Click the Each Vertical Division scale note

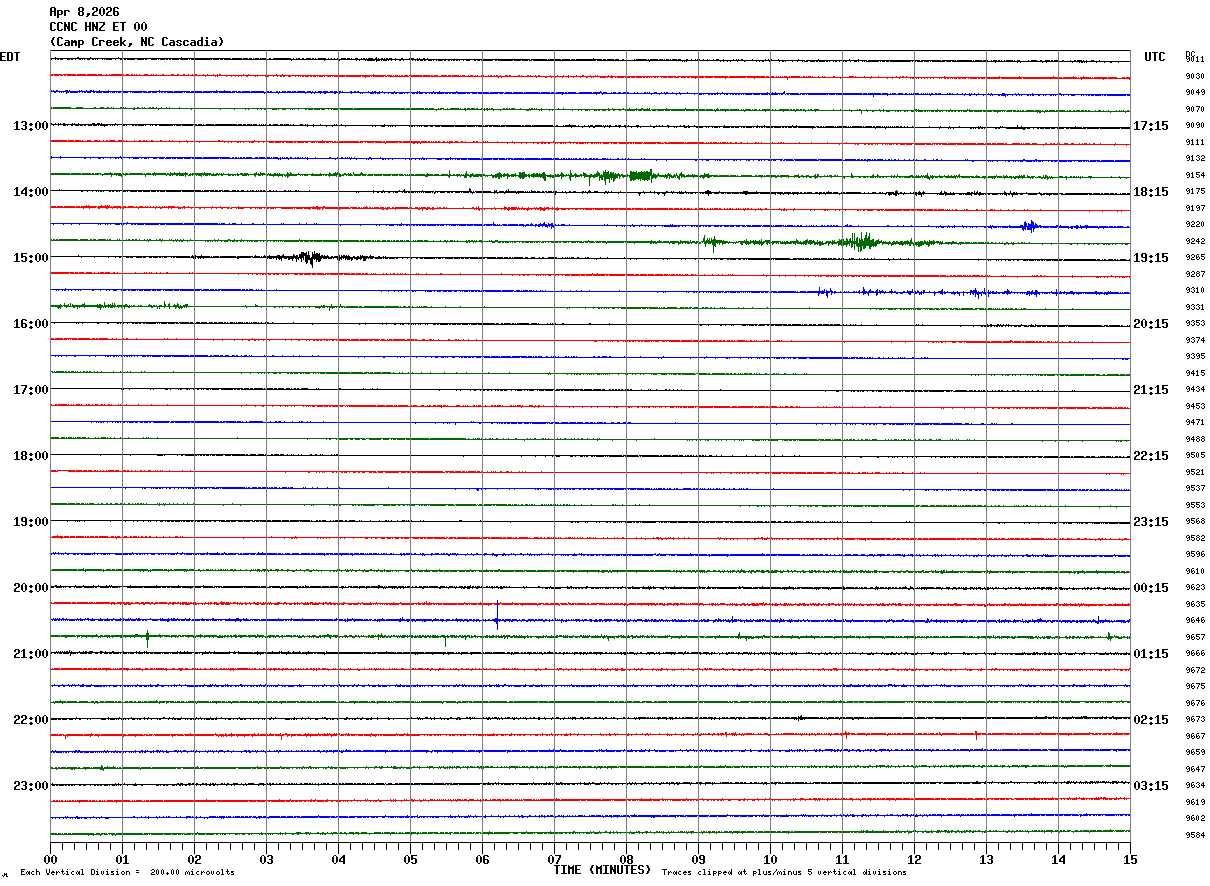(127, 872)
